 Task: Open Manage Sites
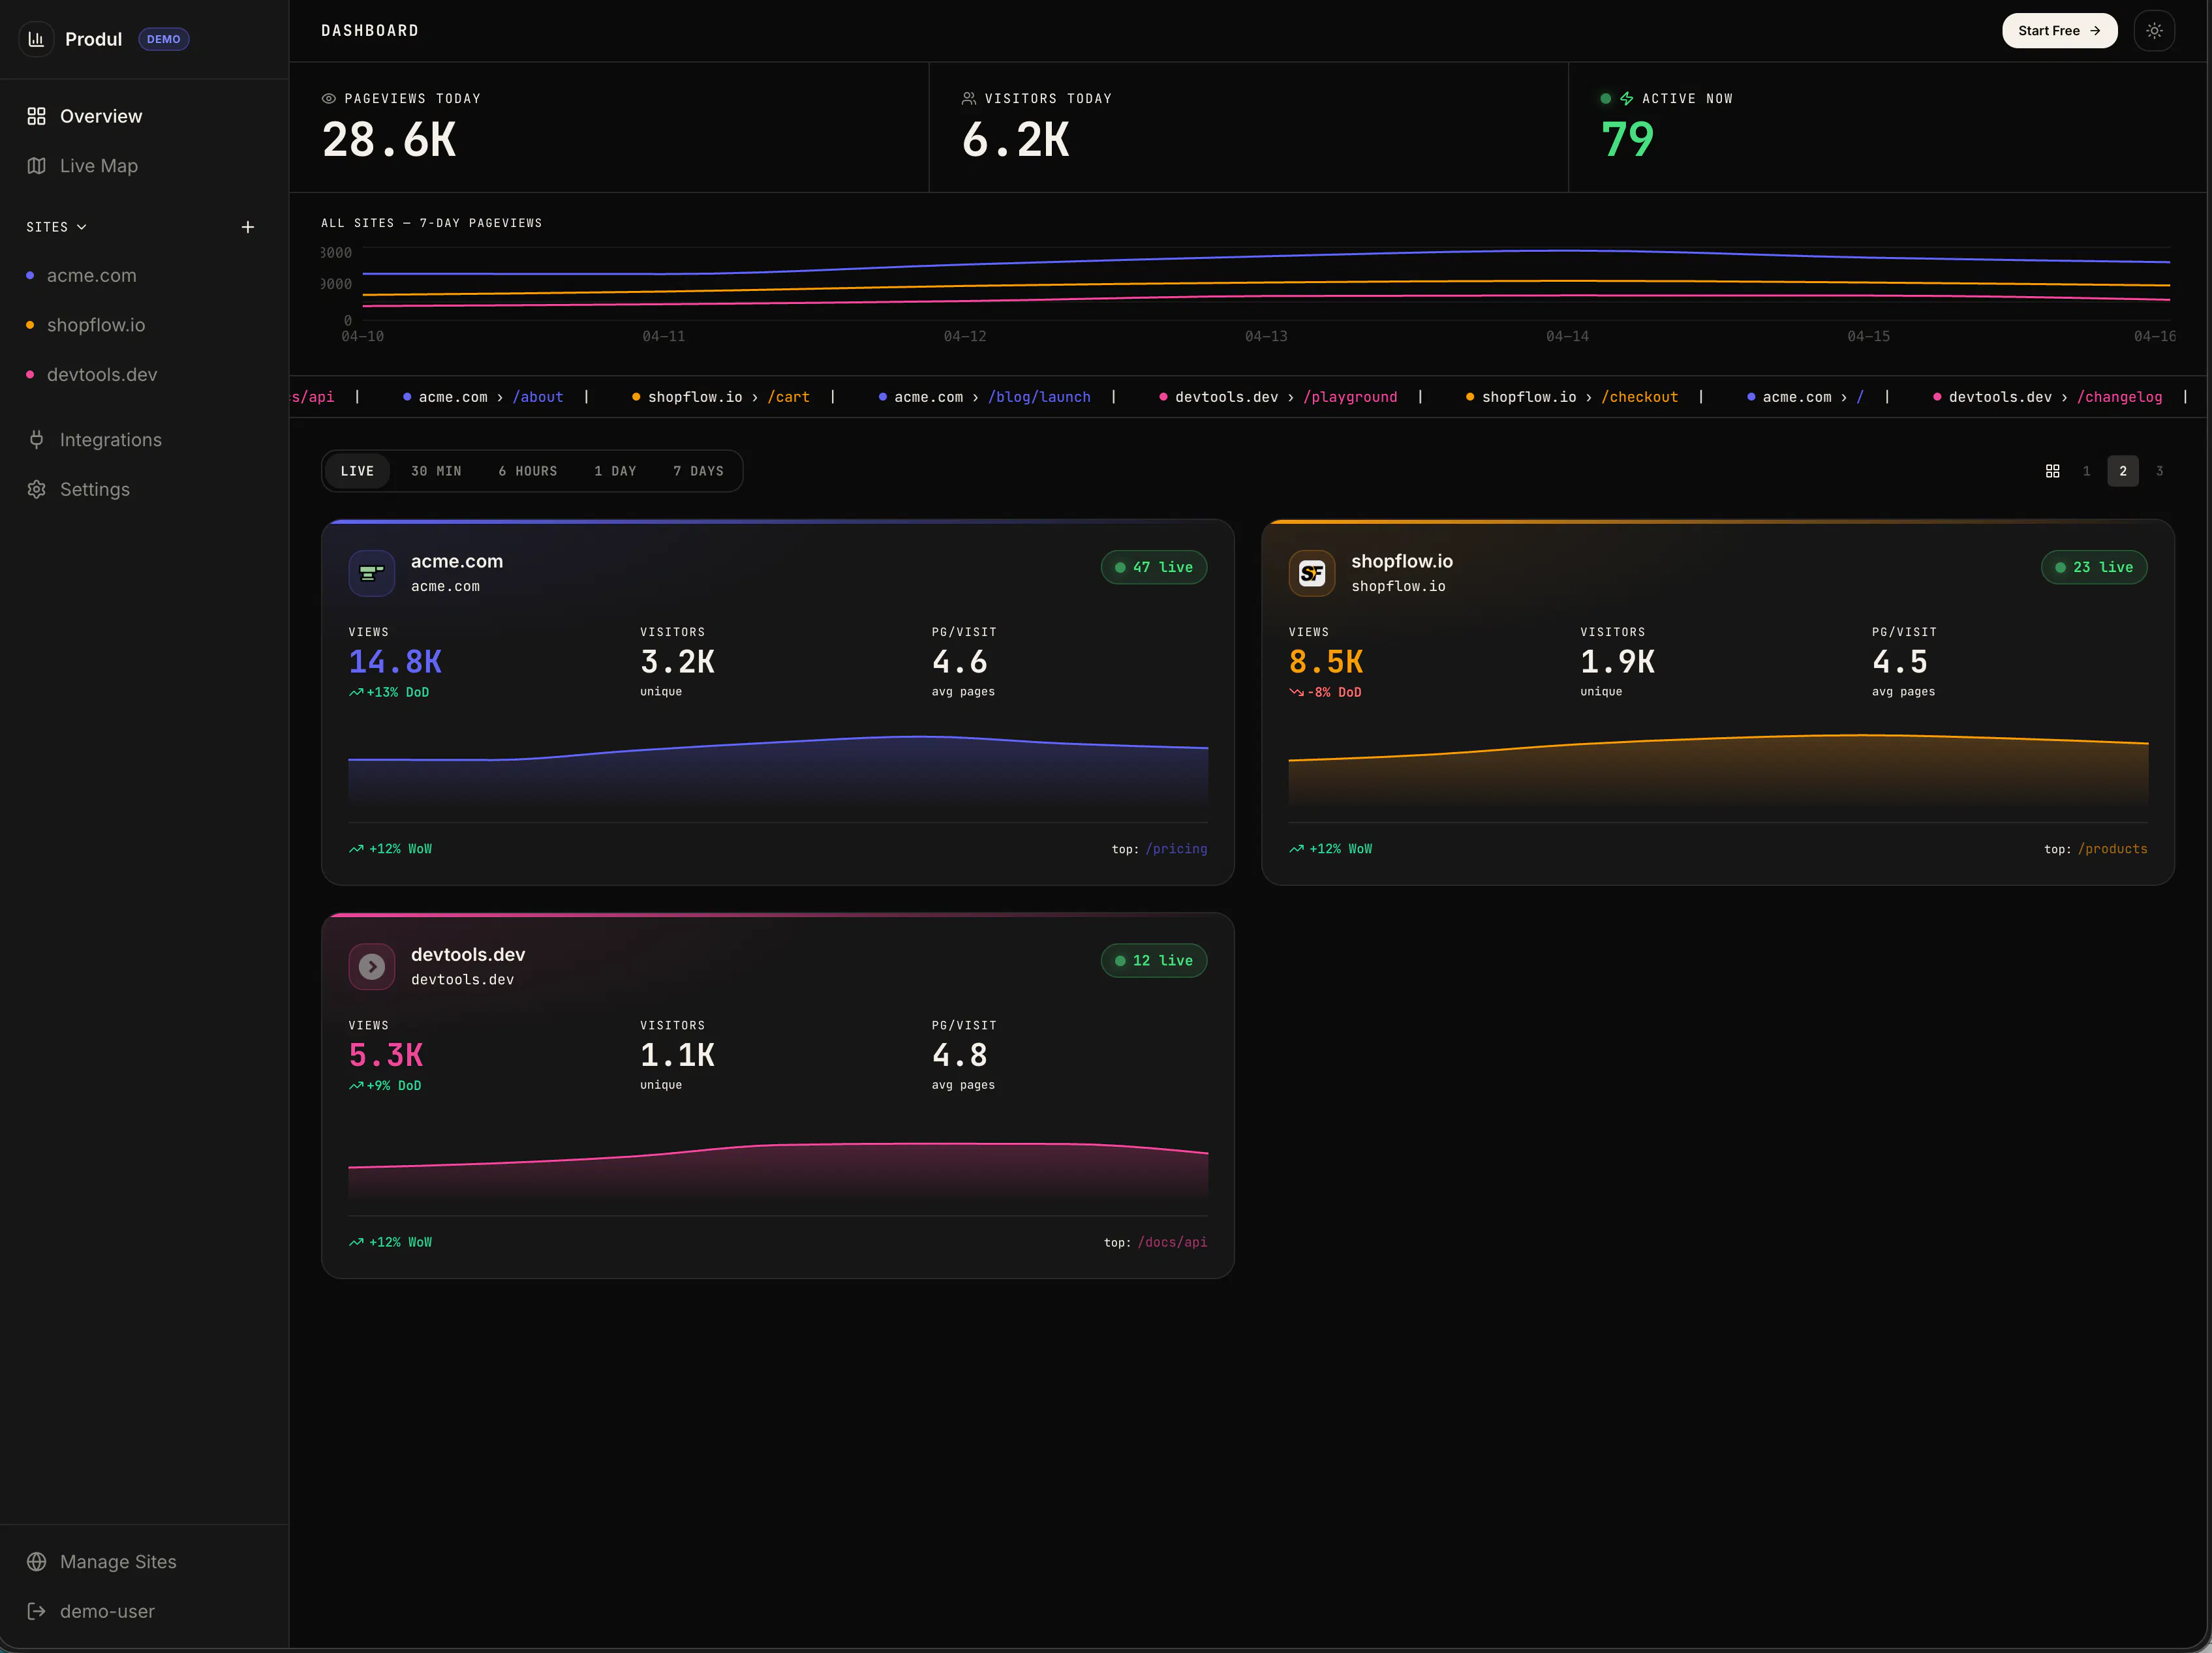pos(118,1562)
